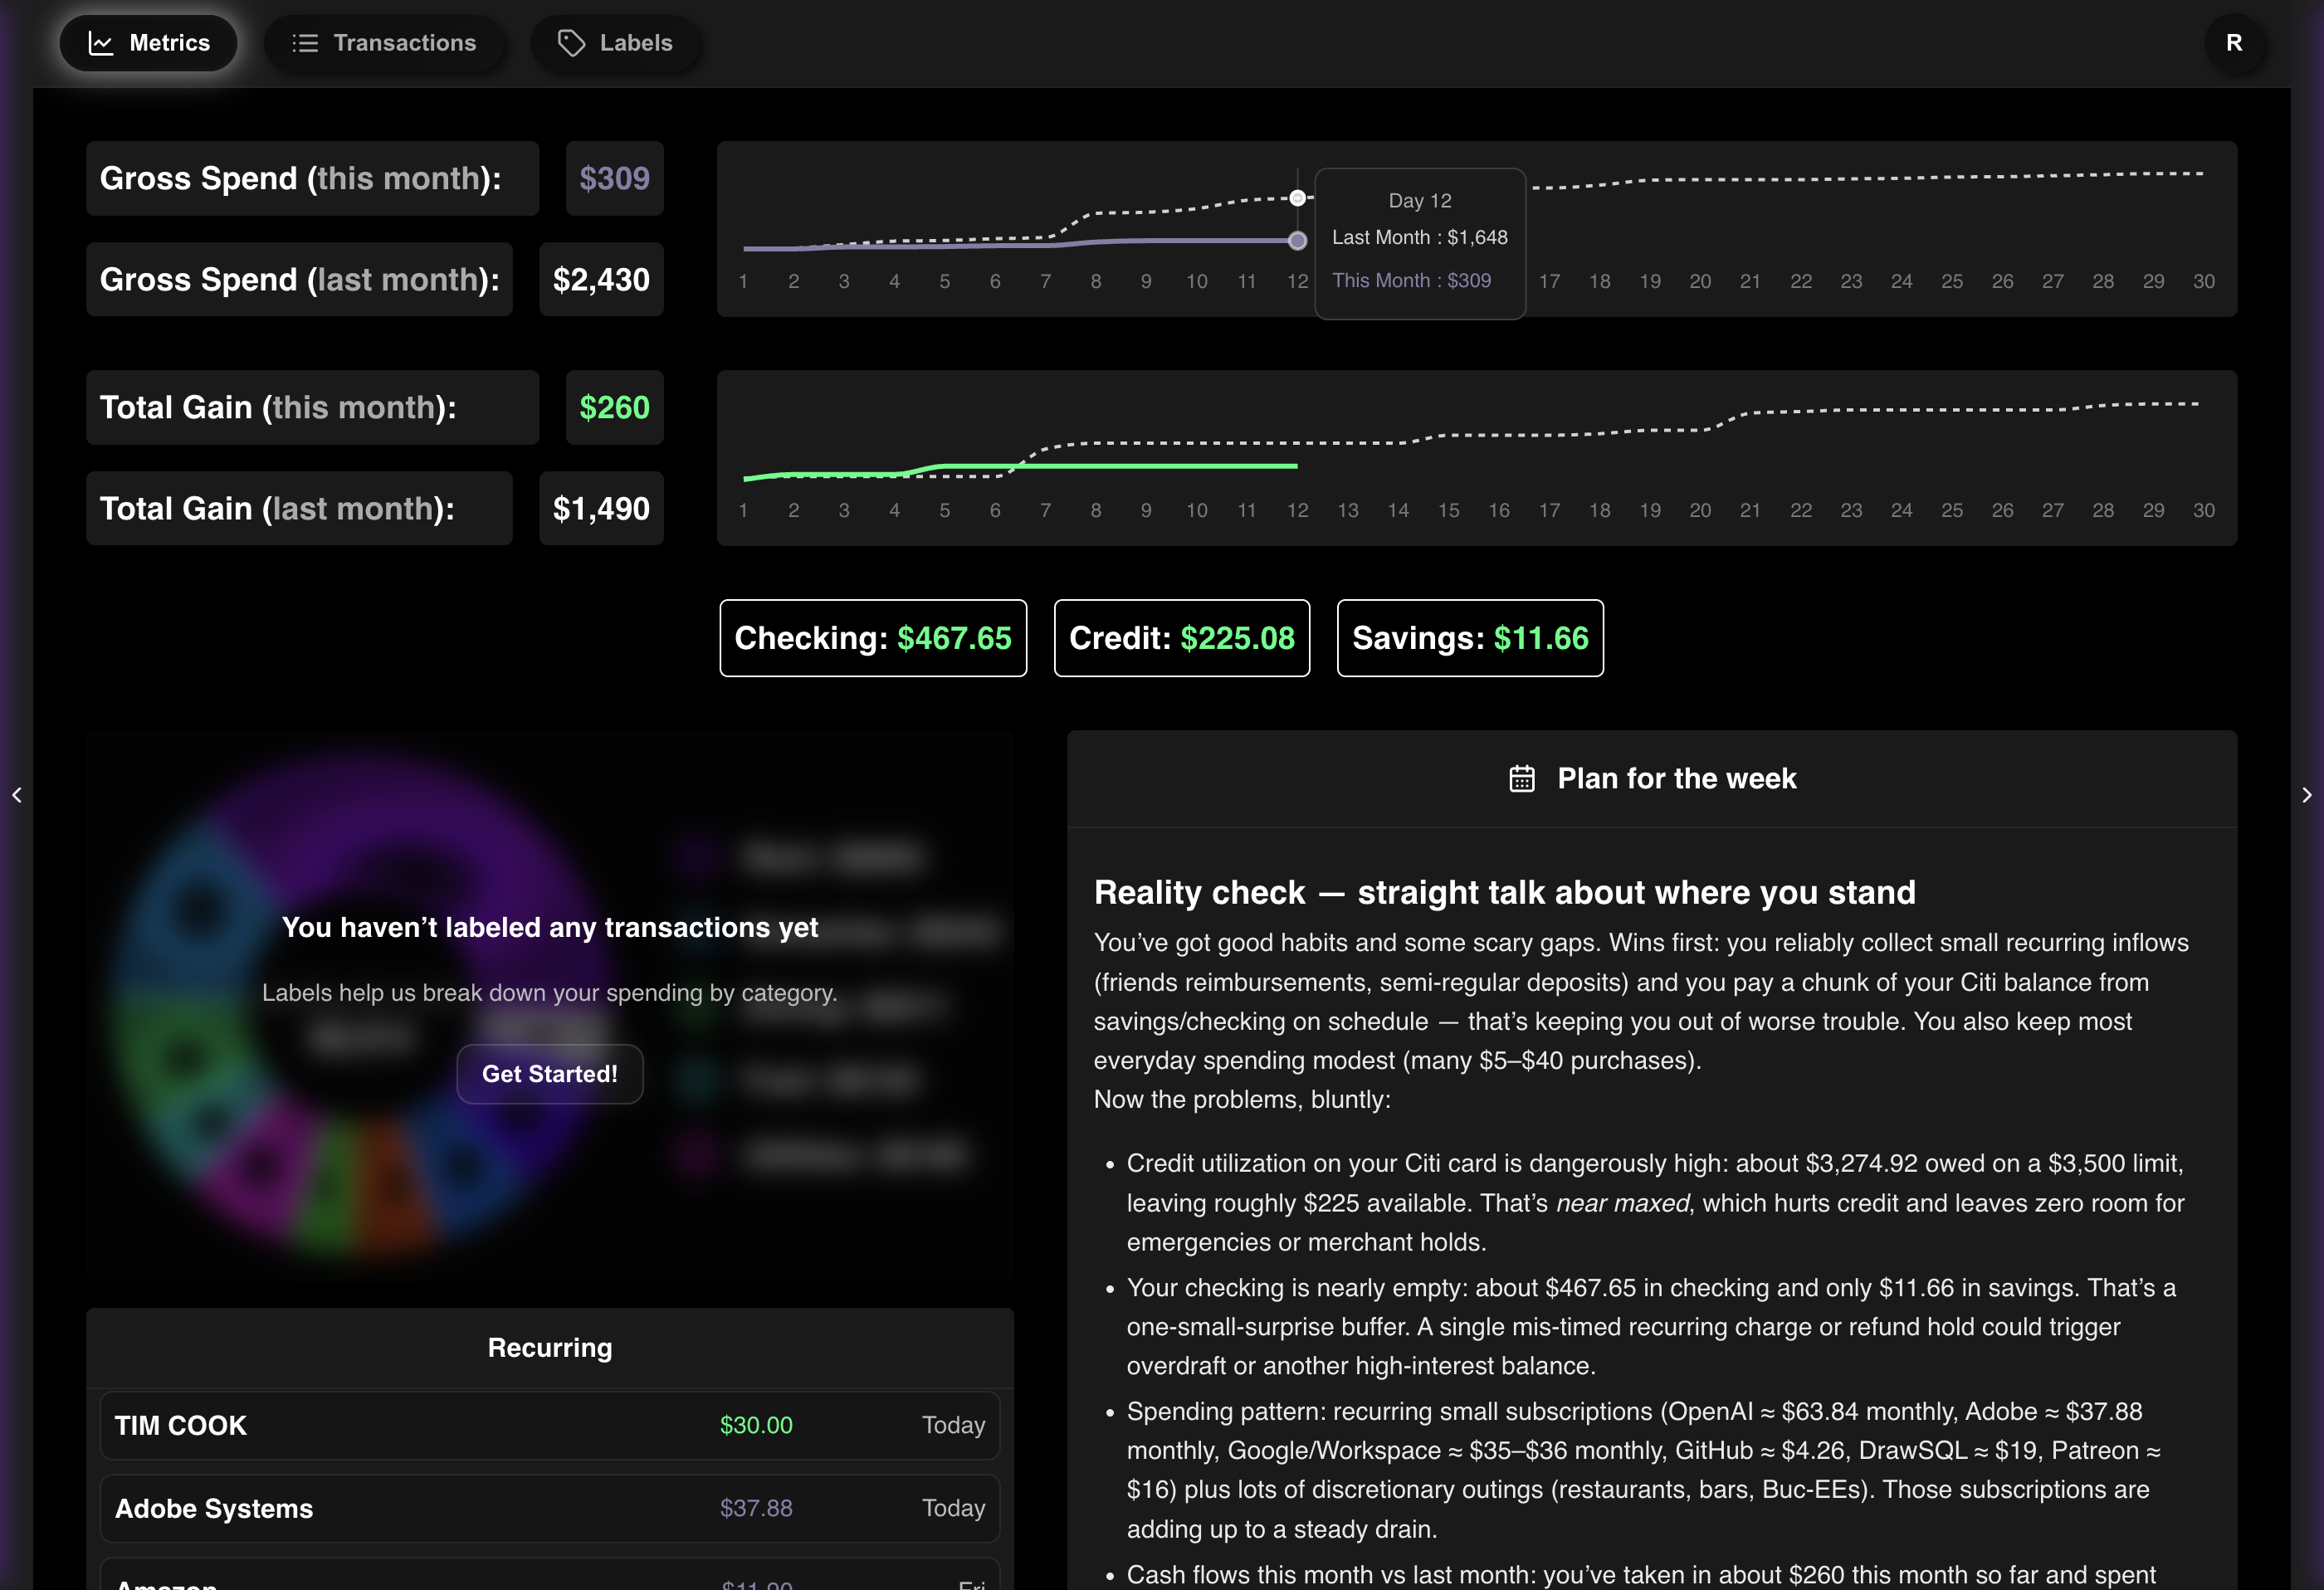Image resolution: width=2324 pixels, height=1590 pixels.
Task: Click the calendar icon next to Plan for the week
Action: click(x=1521, y=779)
